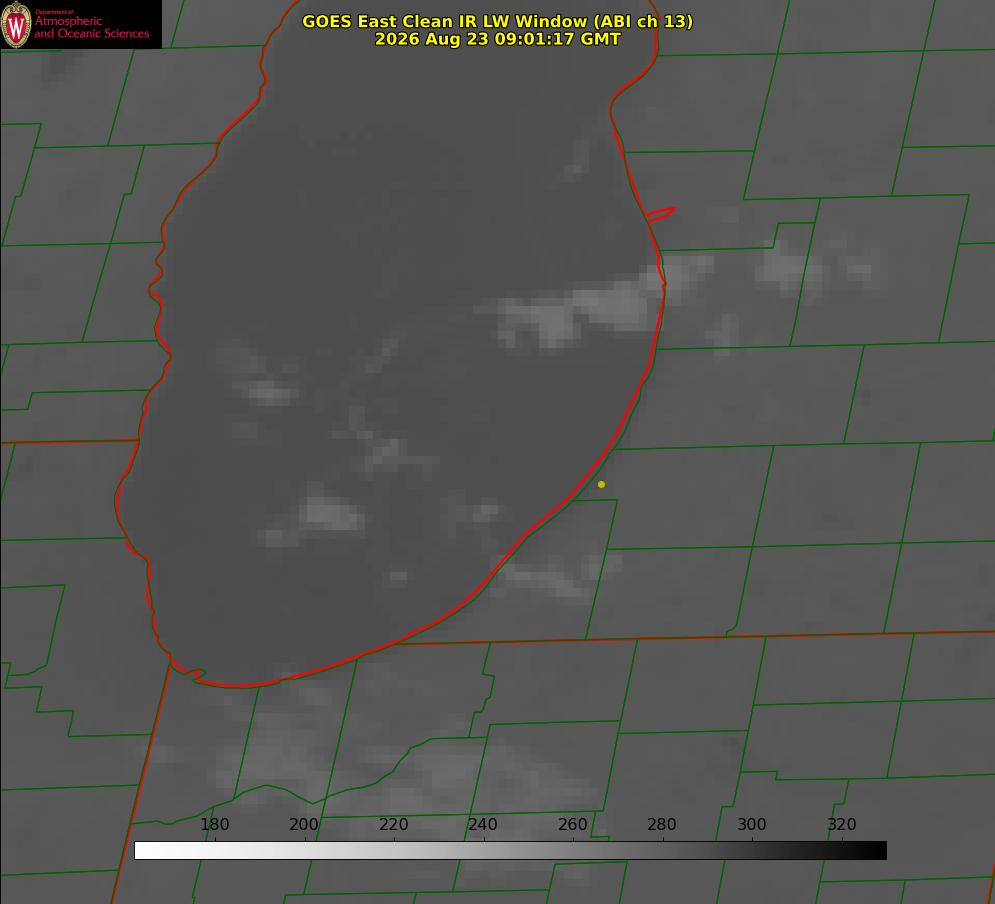Click the University of Wisconsin crest logo

pos(16,24)
